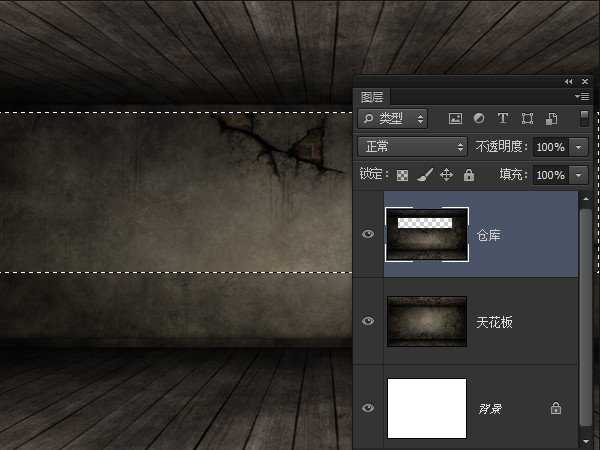The width and height of the screenshot is (600, 450).
Task: Filter layers by text type
Action: click(x=503, y=118)
